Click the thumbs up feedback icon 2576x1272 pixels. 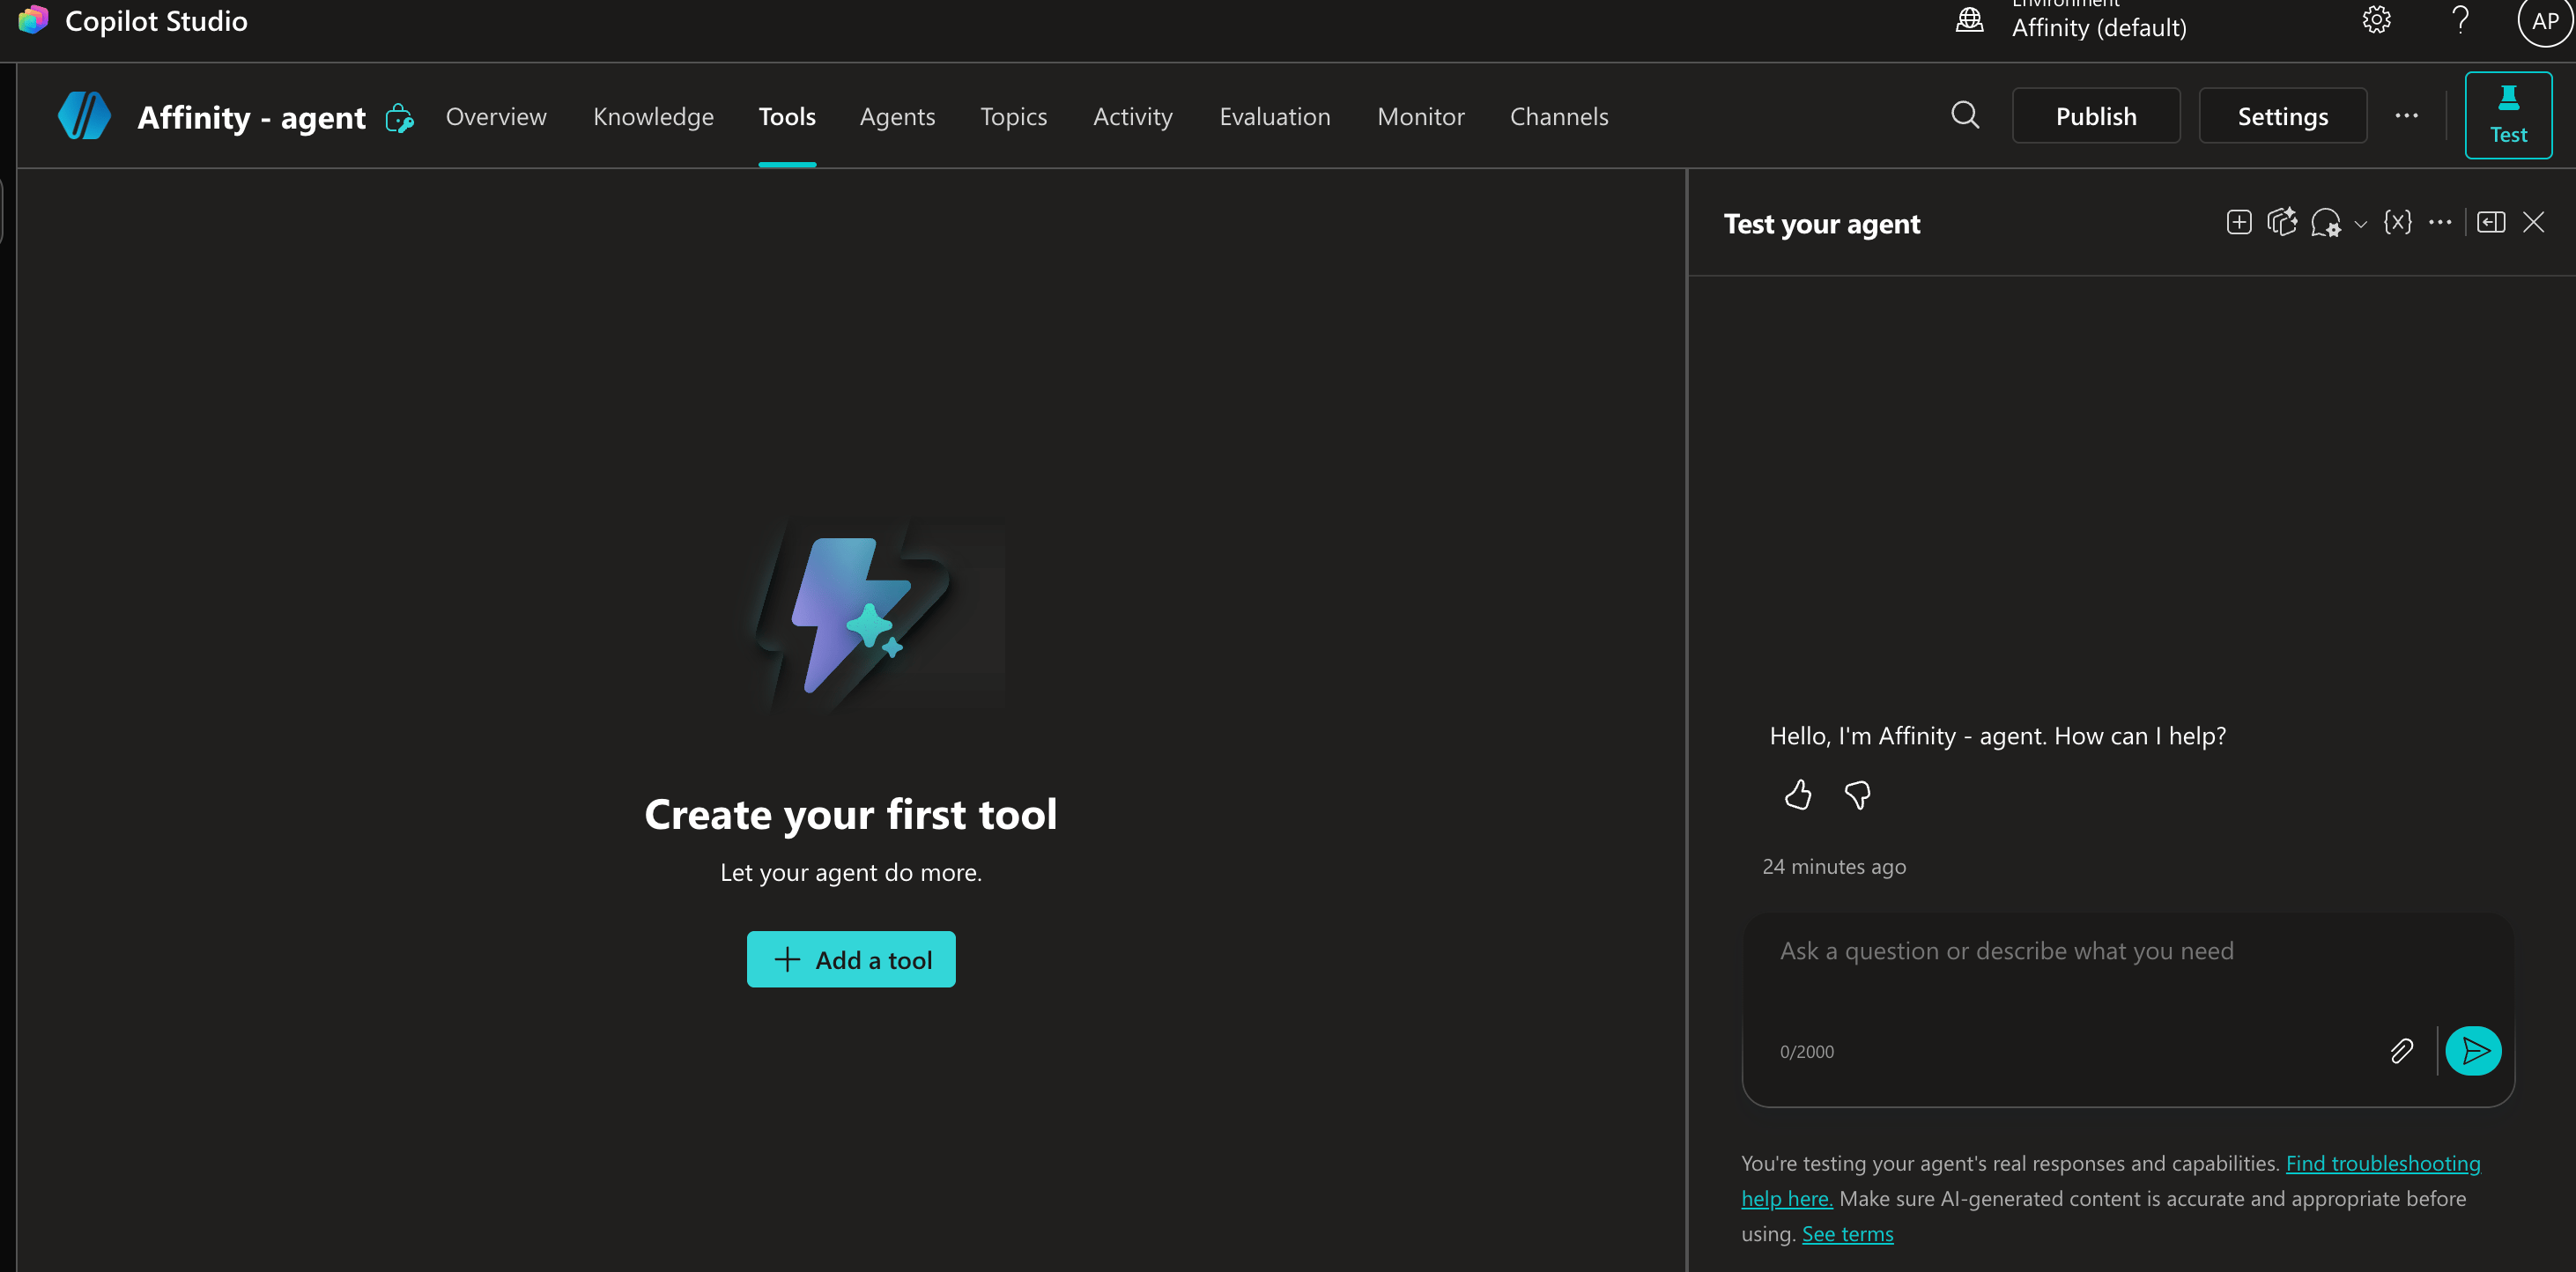pyautogui.click(x=1798, y=794)
